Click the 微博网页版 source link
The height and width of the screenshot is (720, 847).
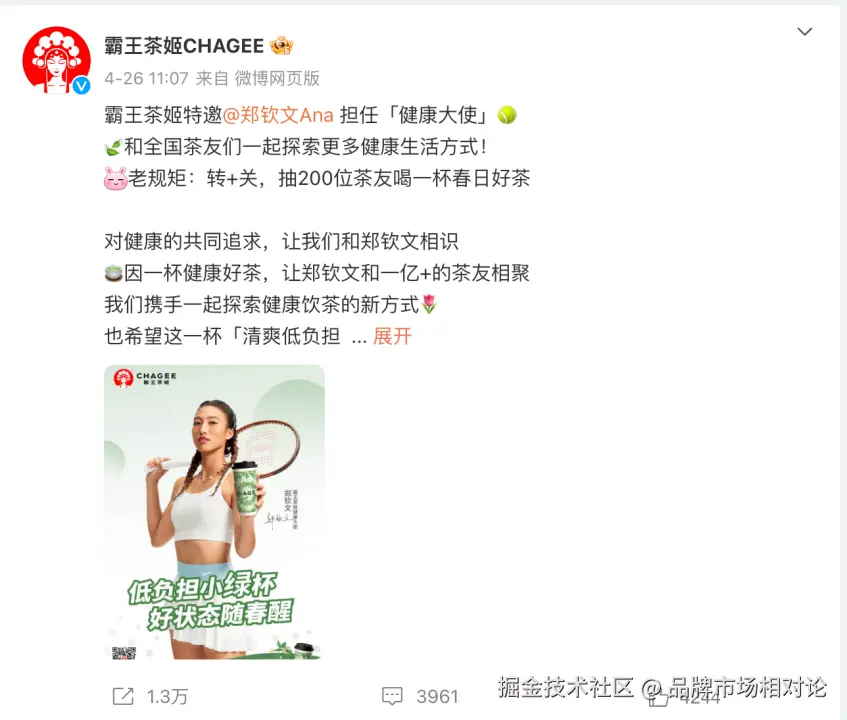[277, 78]
